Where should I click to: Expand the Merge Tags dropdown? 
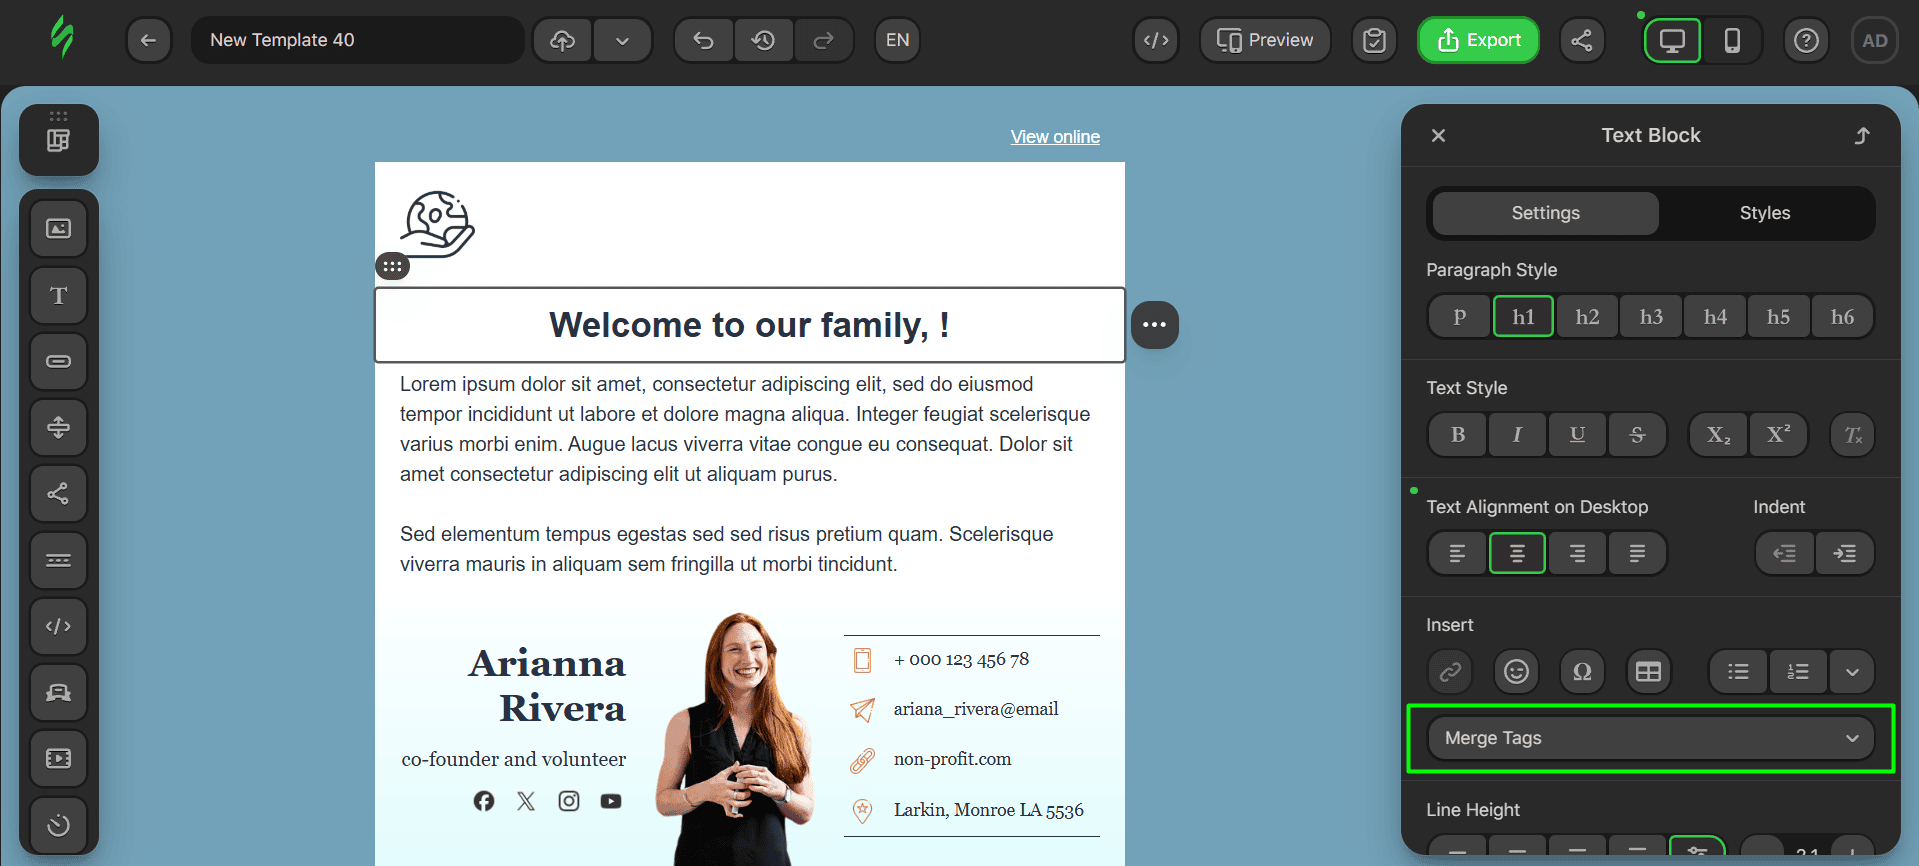(x=1650, y=738)
